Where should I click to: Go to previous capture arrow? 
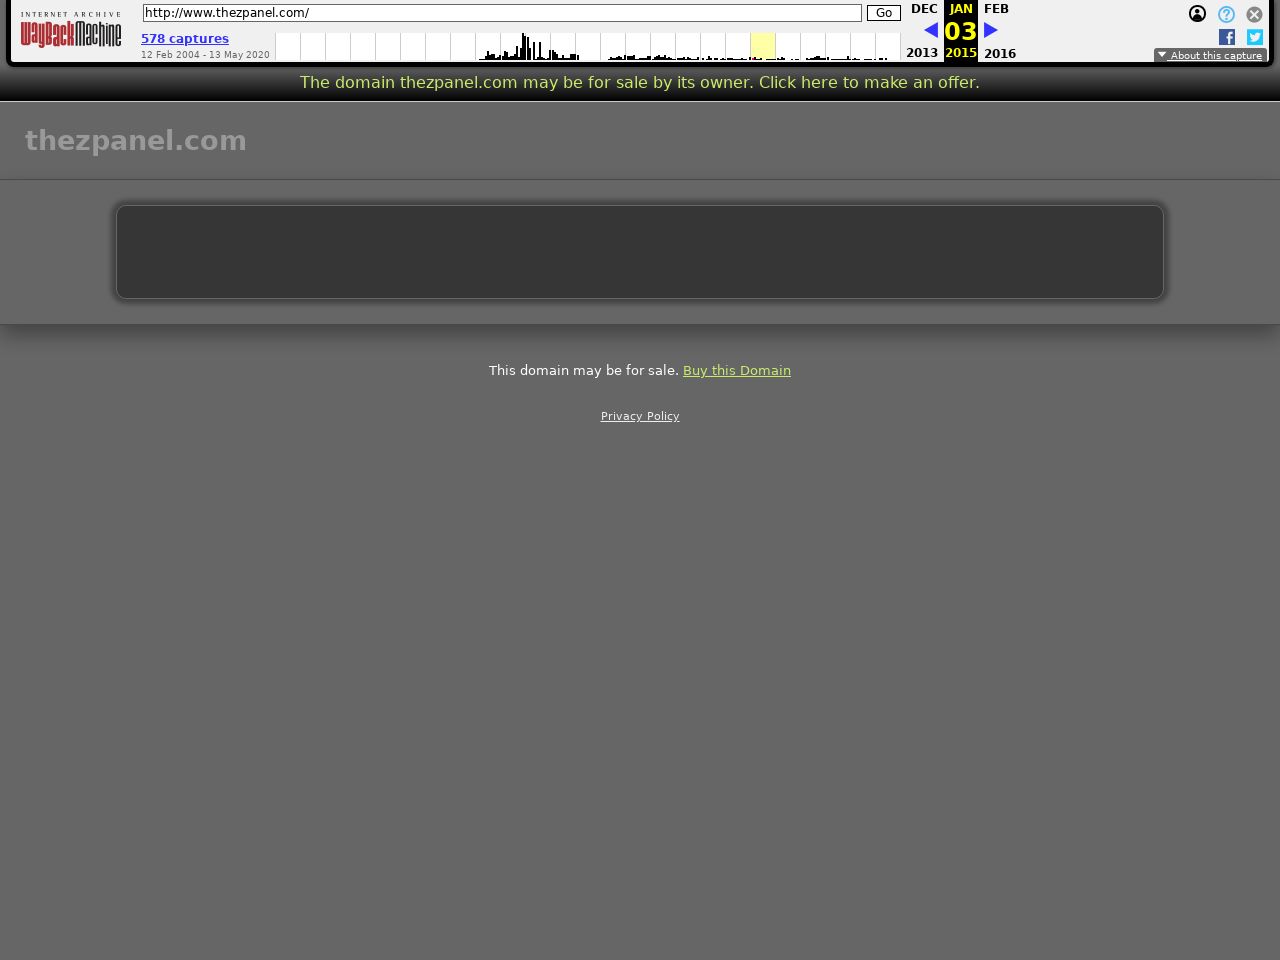[x=931, y=30]
